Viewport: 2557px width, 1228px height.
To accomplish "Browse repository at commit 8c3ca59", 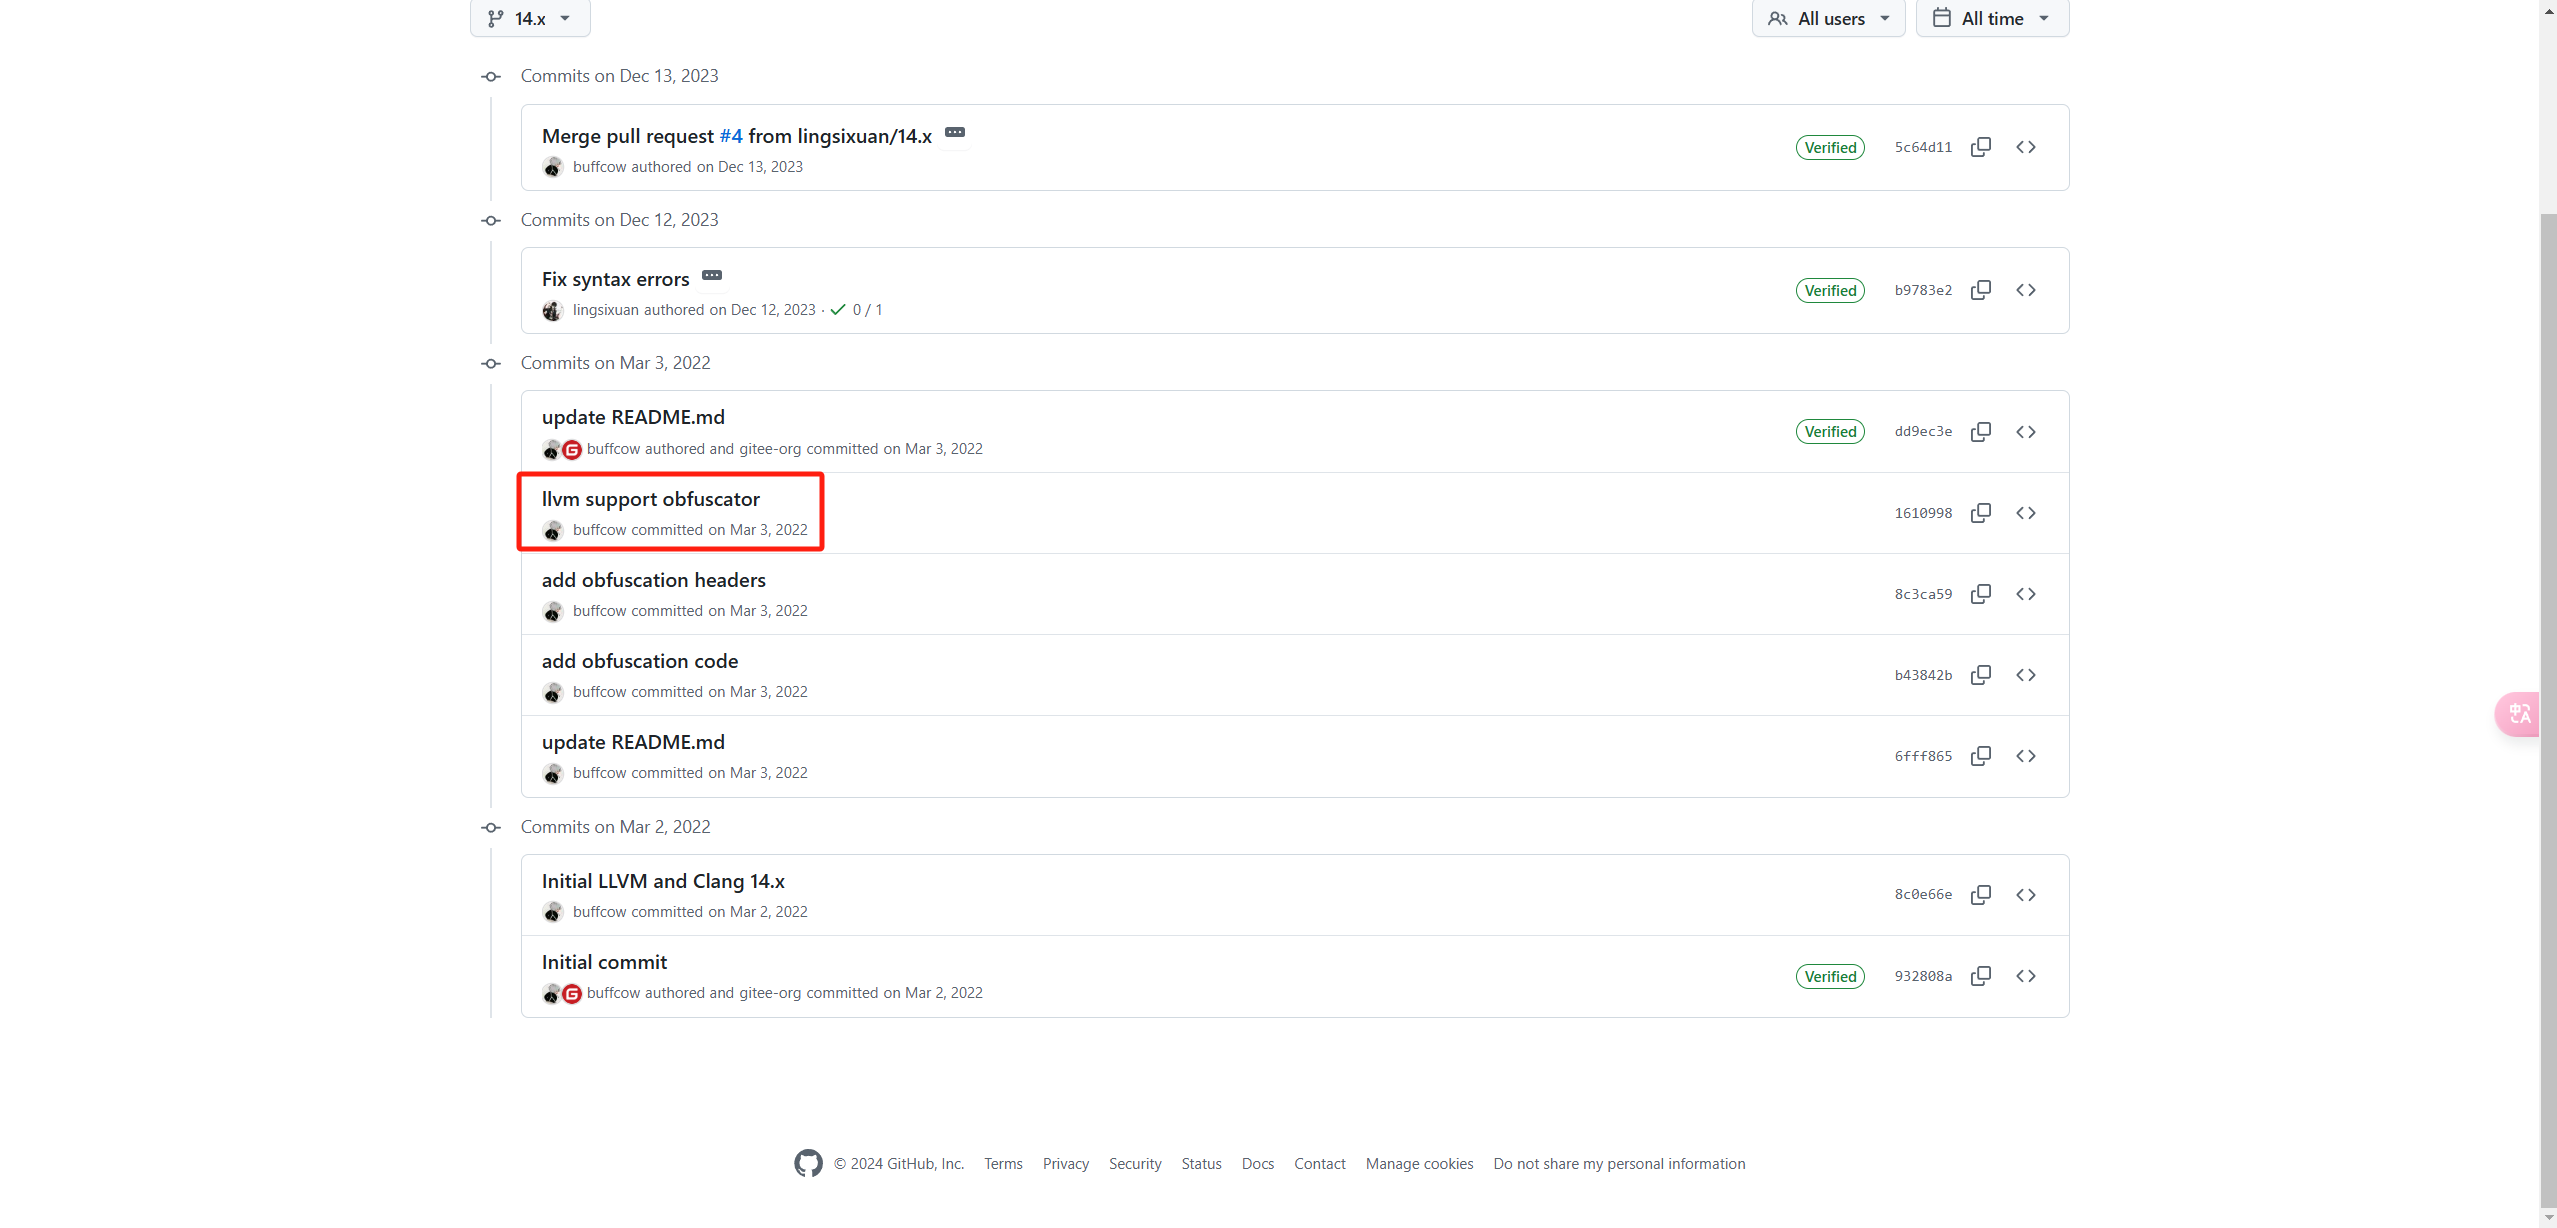I will (x=2026, y=594).
